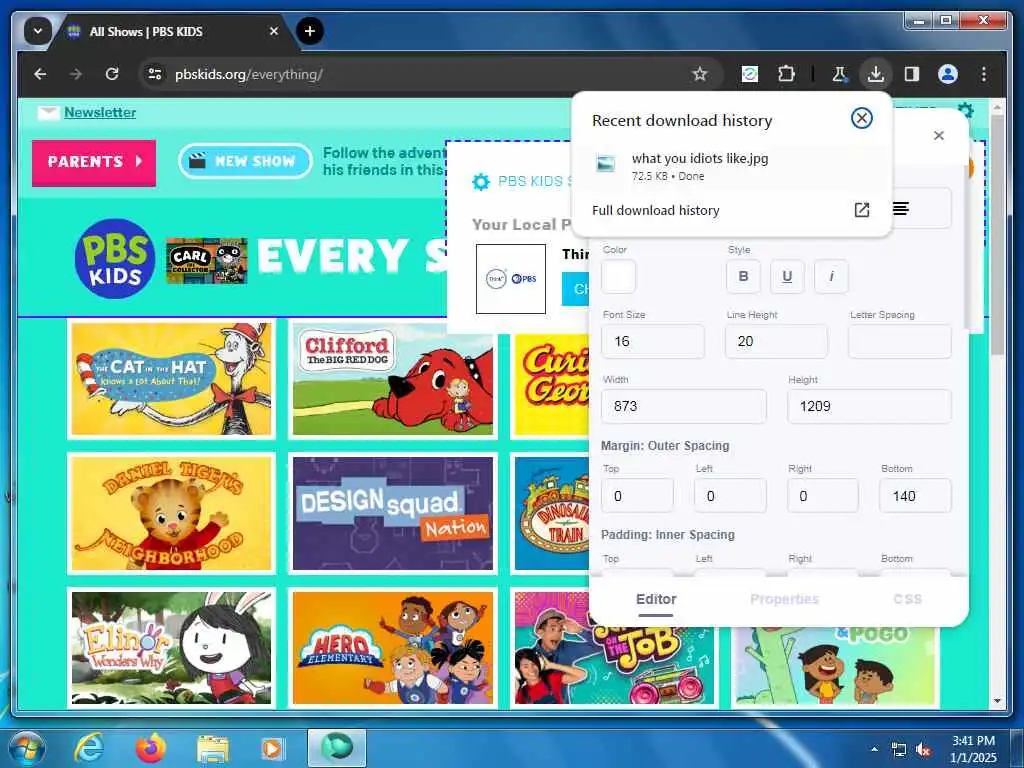Screen dimensions: 1024x768
Task: Toggle Underline style button
Action: pyautogui.click(x=787, y=276)
